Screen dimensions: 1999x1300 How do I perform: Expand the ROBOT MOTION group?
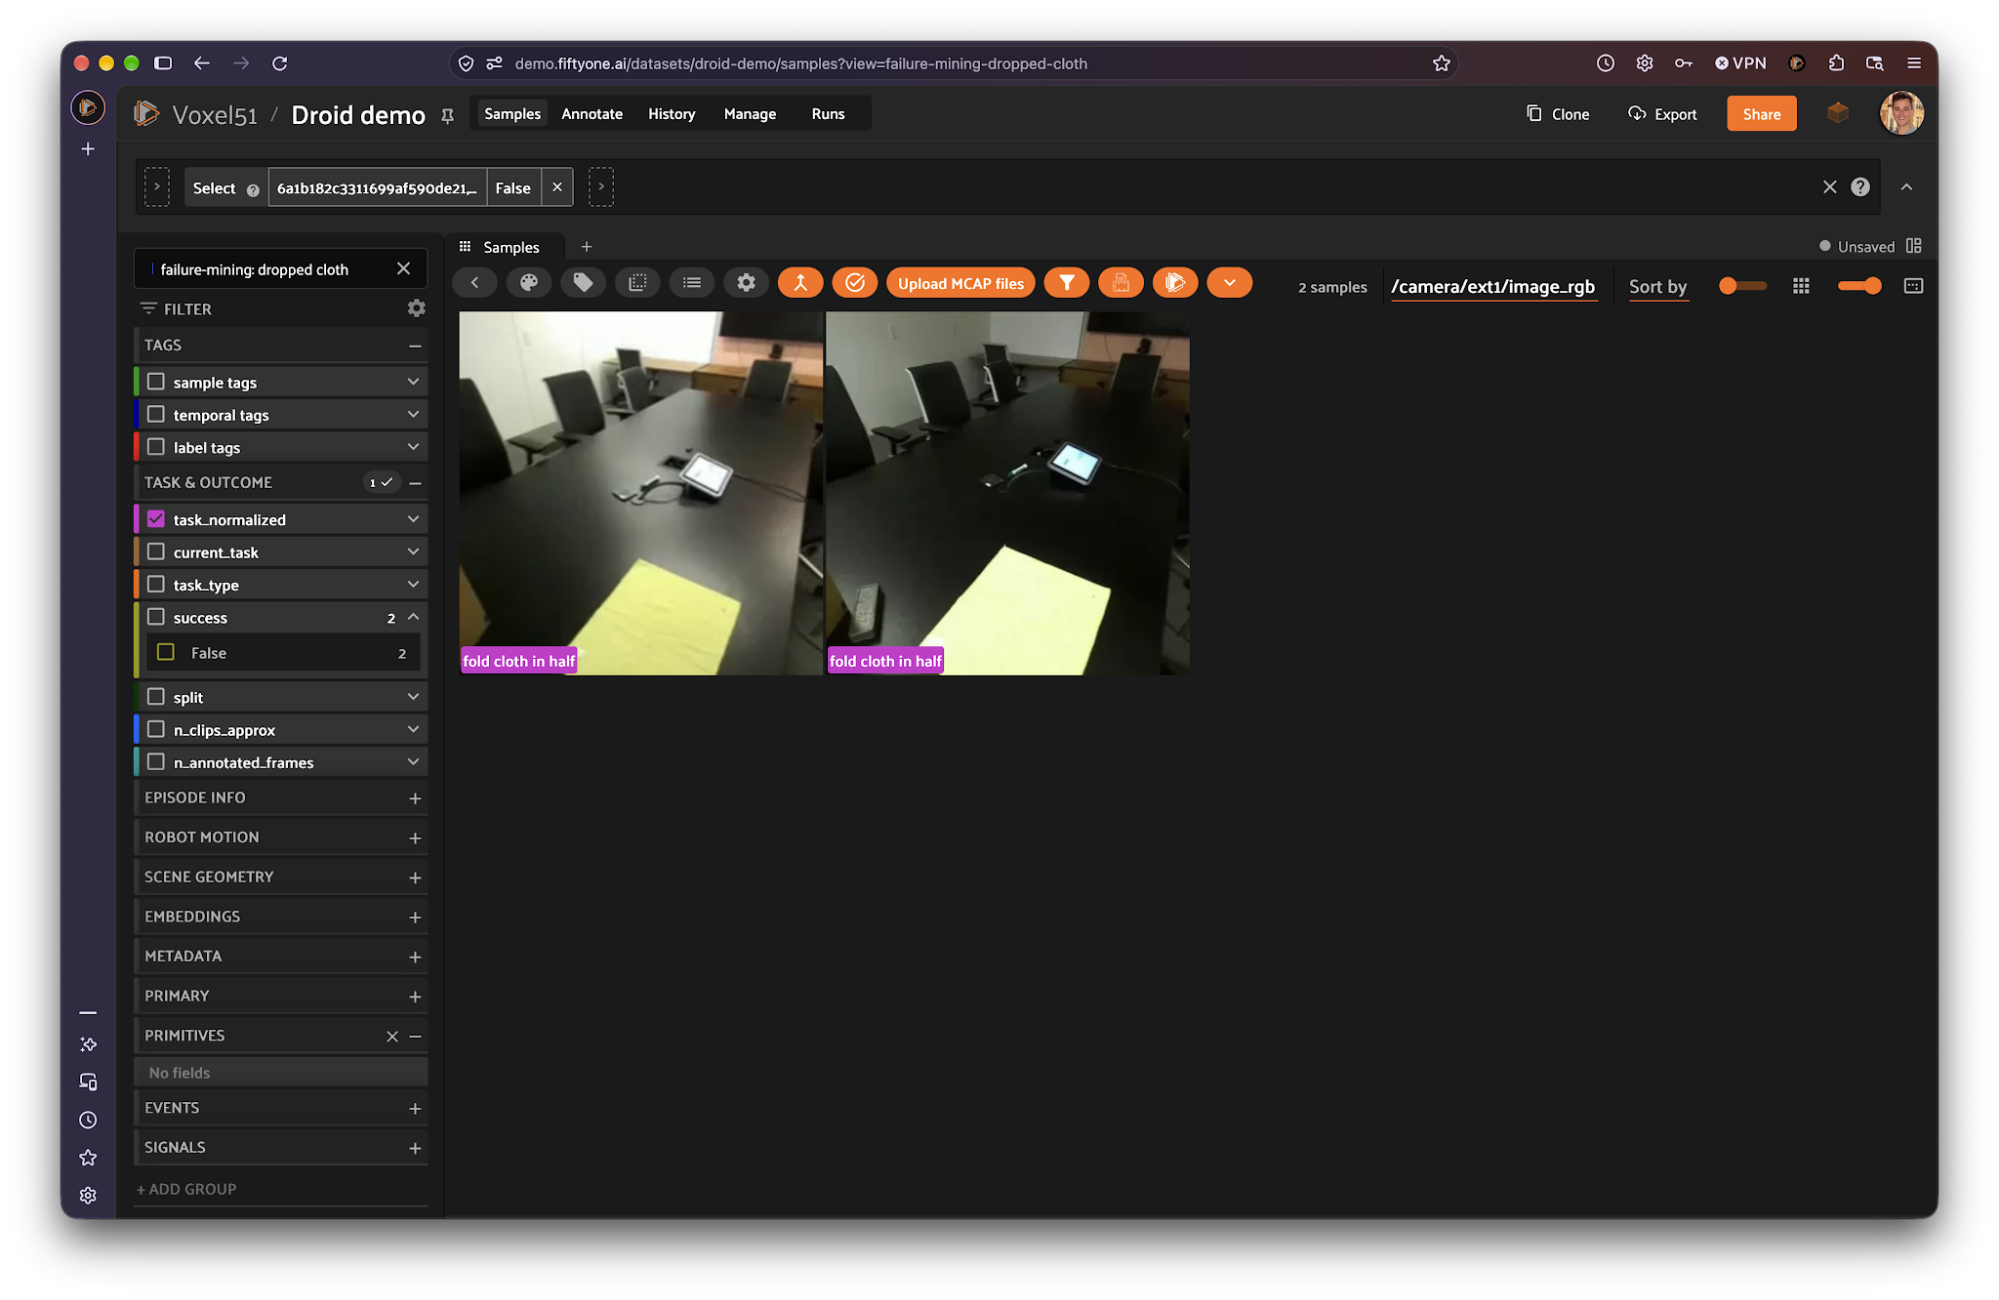tap(415, 837)
